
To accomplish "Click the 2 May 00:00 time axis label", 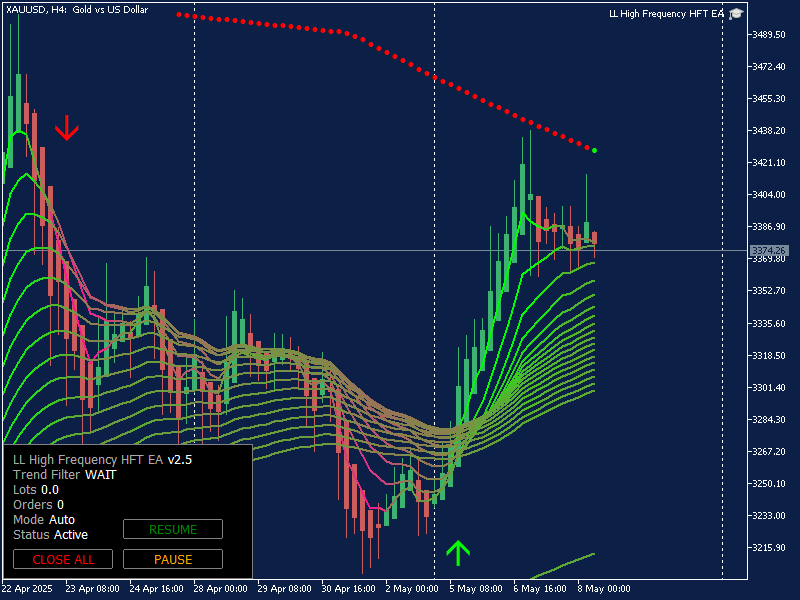I will (412, 589).
